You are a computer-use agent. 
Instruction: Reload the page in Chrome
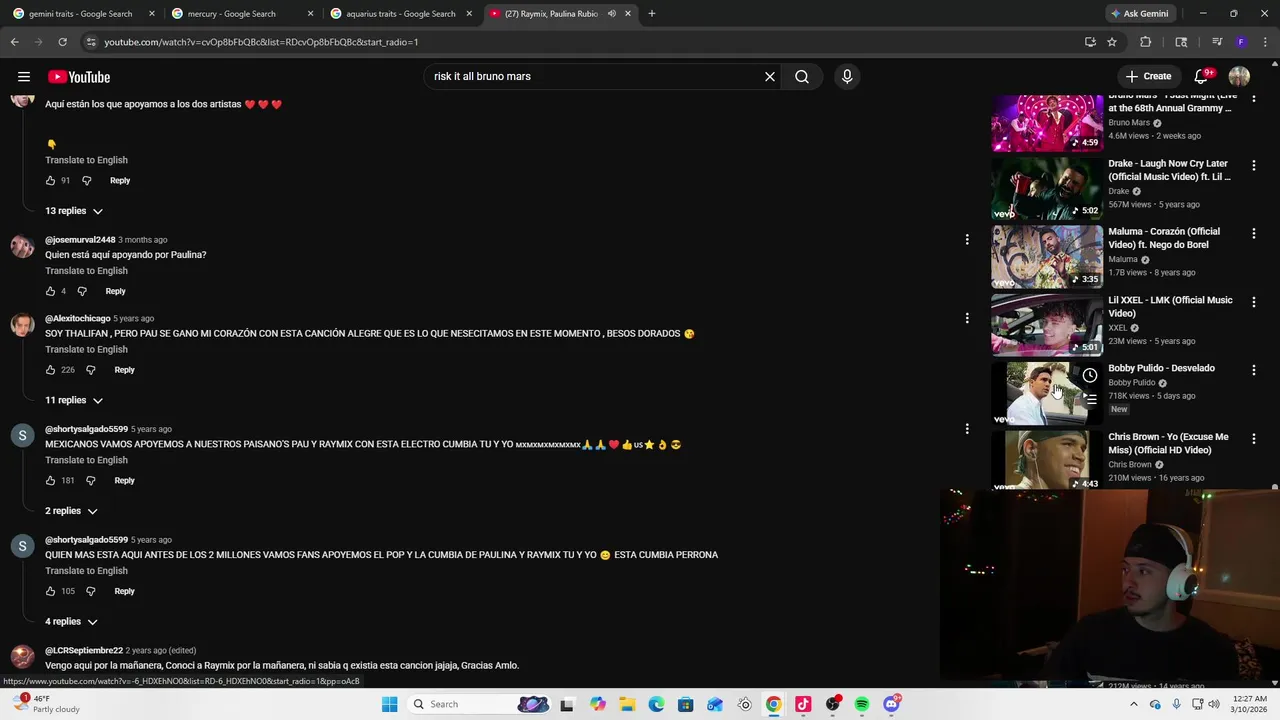[62, 42]
